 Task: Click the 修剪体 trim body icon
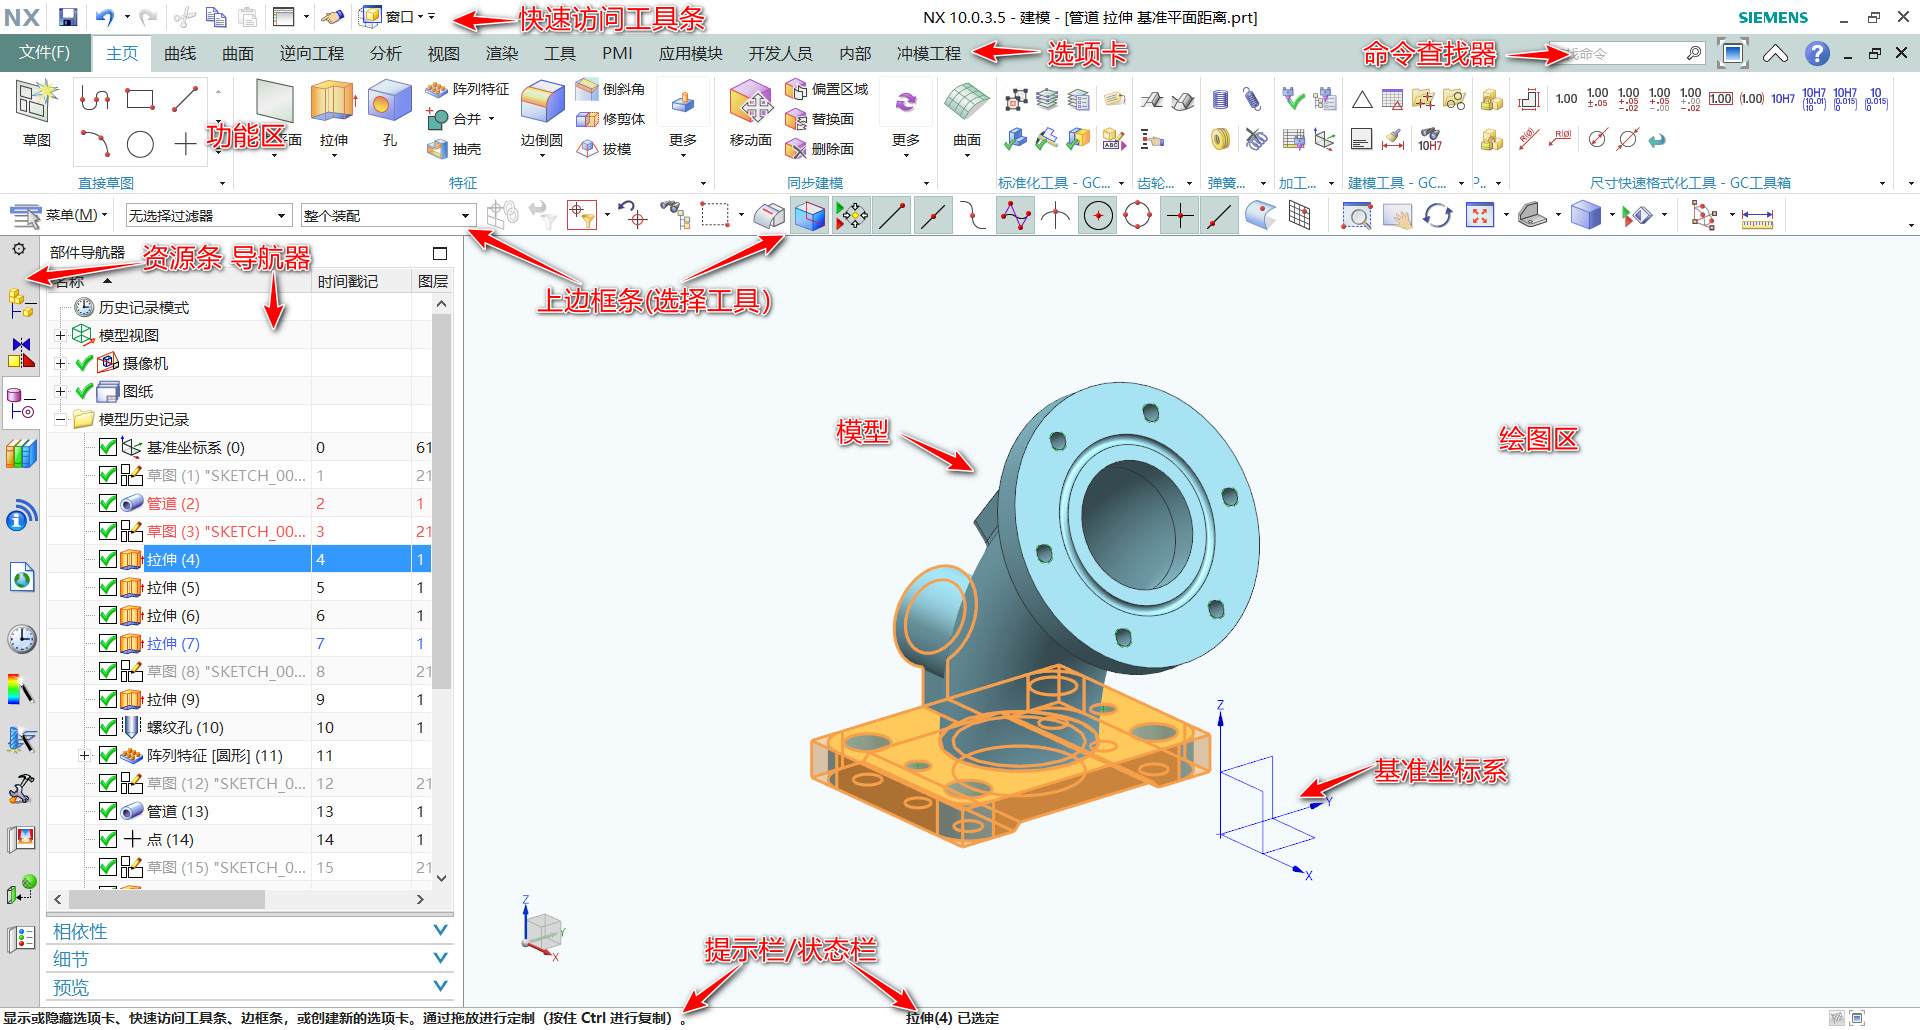click(x=587, y=119)
